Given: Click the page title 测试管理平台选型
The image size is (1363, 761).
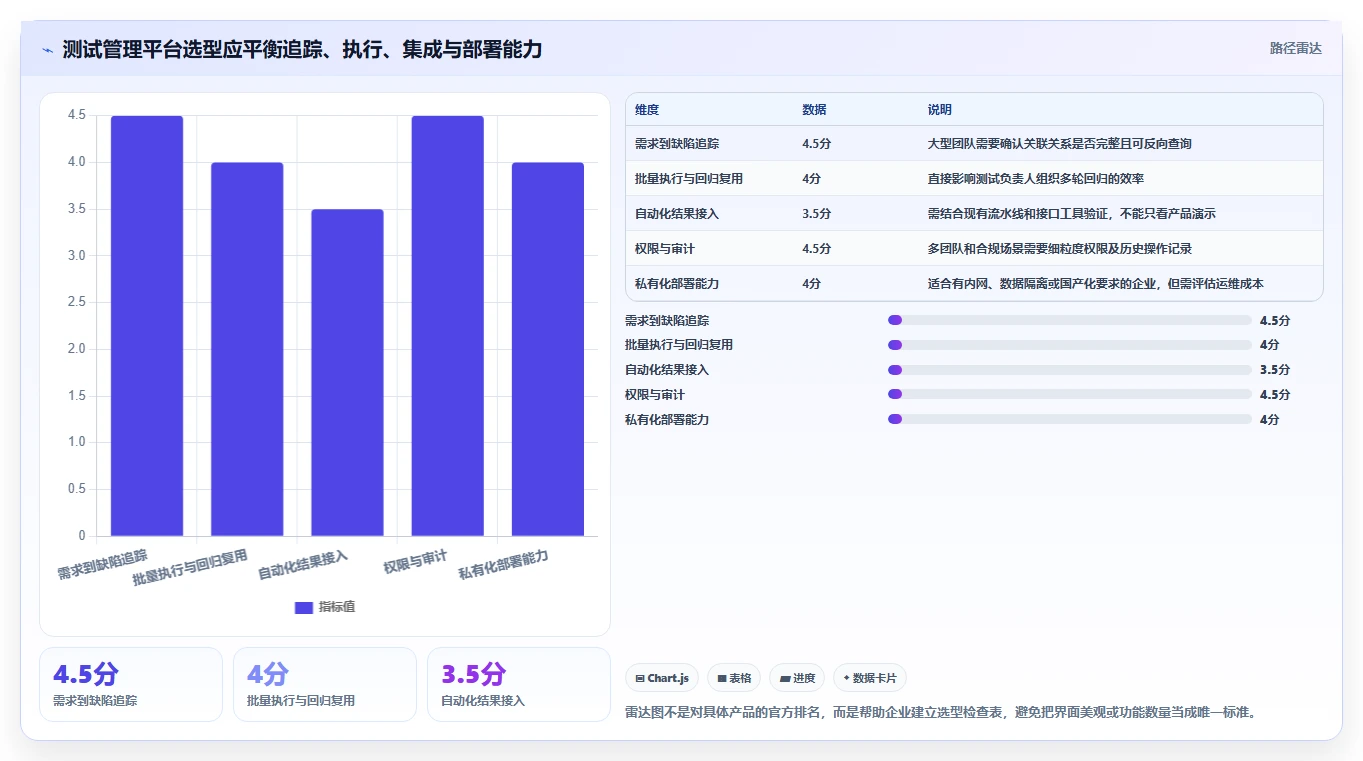Looking at the screenshot, I should (x=302, y=50).
